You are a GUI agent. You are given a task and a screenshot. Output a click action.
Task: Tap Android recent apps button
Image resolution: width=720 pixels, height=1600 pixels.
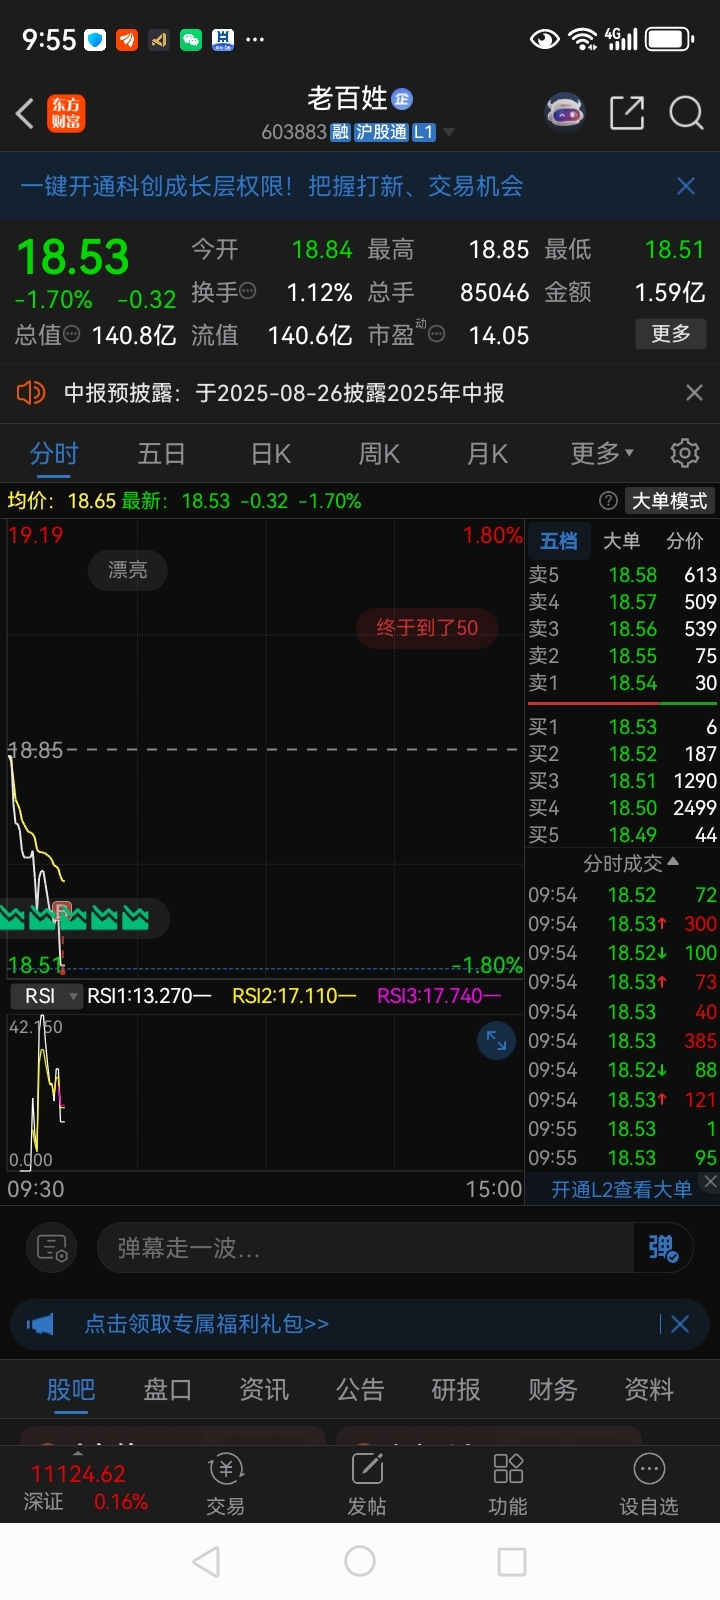(x=512, y=1561)
